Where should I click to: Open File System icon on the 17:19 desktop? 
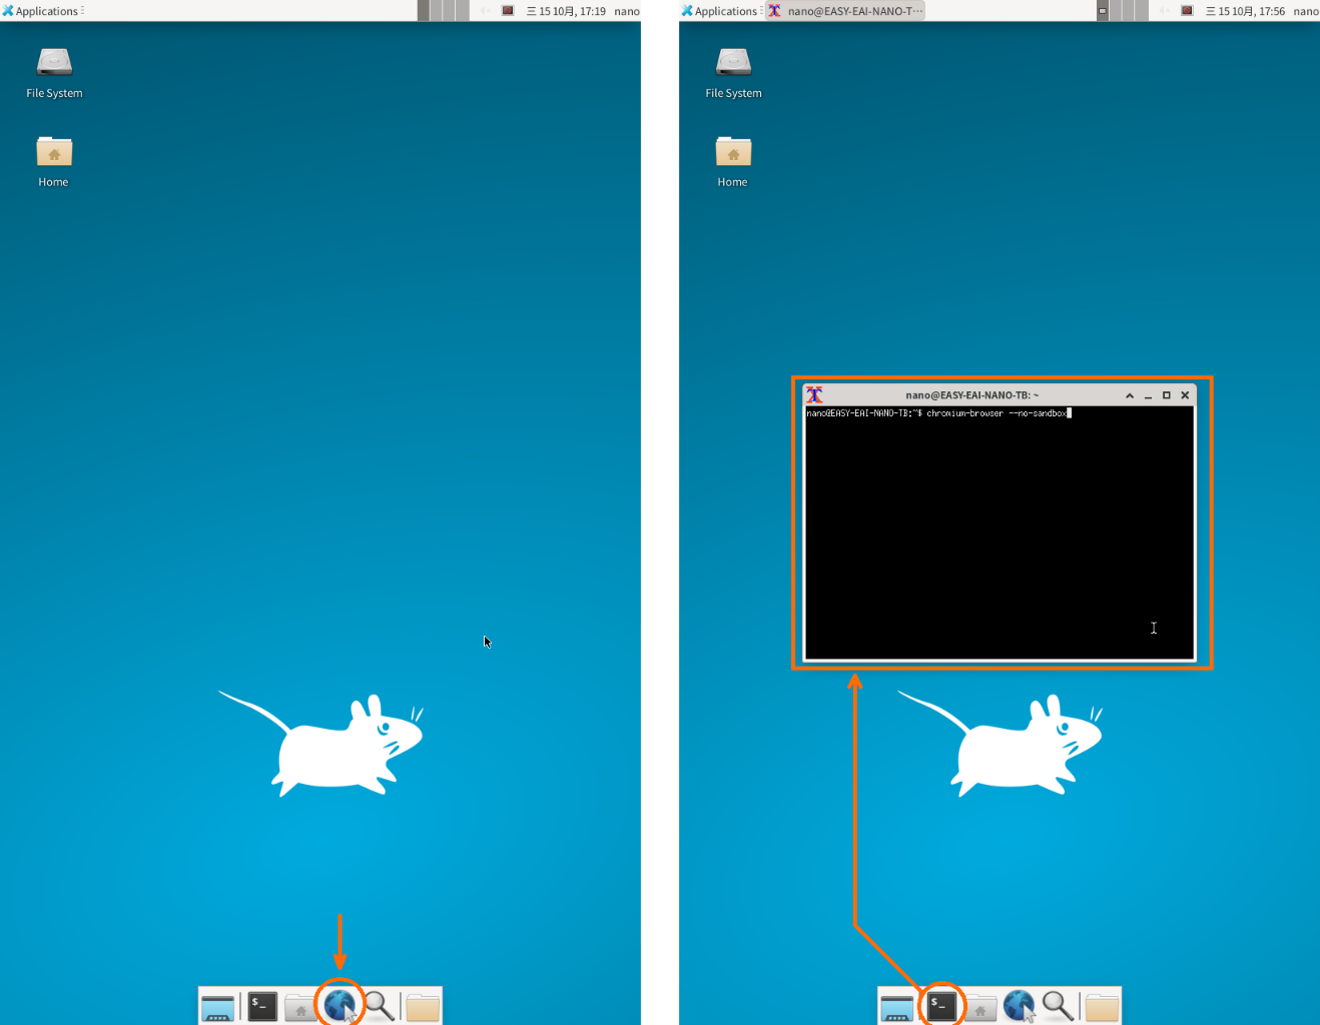point(54,72)
